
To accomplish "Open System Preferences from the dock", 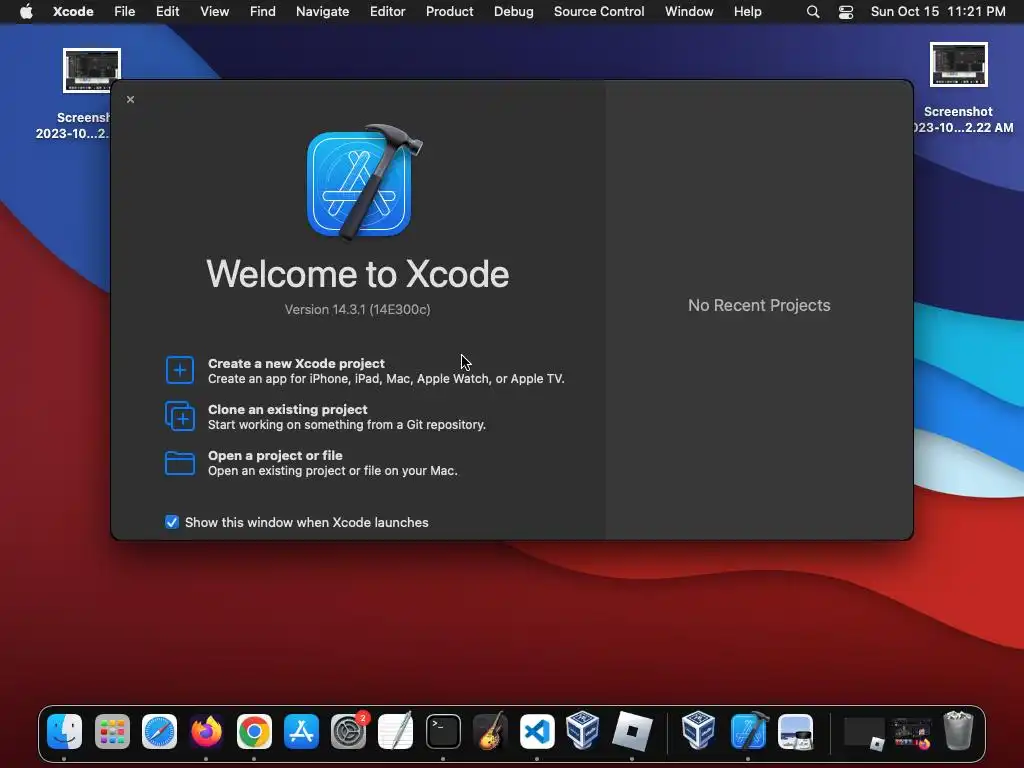I will pyautogui.click(x=349, y=731).
